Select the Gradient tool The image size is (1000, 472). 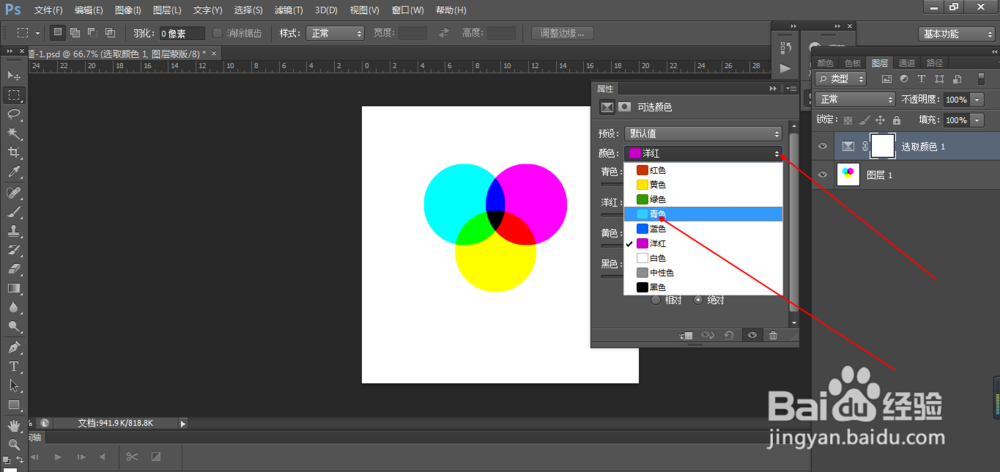pos(13,288)
